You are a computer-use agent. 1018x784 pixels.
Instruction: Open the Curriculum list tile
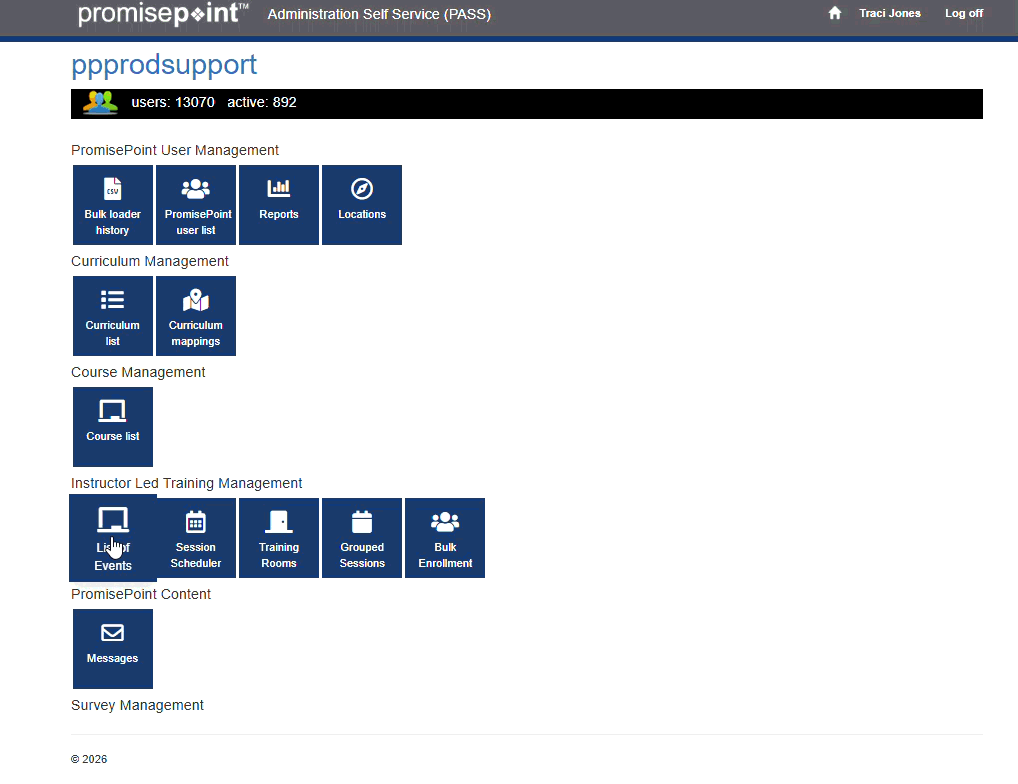113,316
